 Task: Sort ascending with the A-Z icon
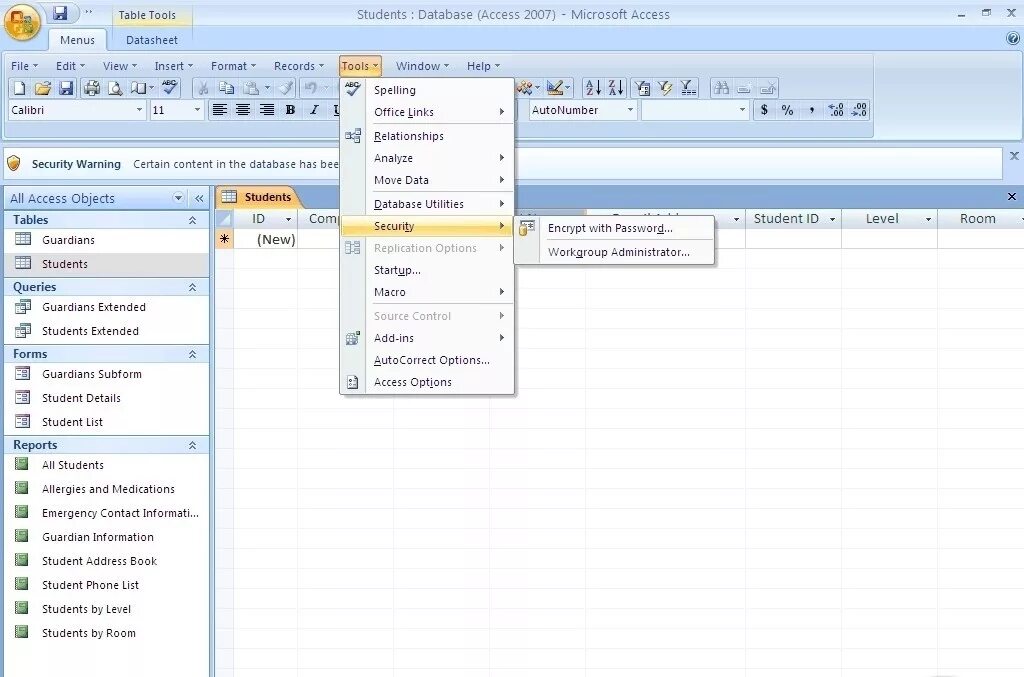point(593,88)
